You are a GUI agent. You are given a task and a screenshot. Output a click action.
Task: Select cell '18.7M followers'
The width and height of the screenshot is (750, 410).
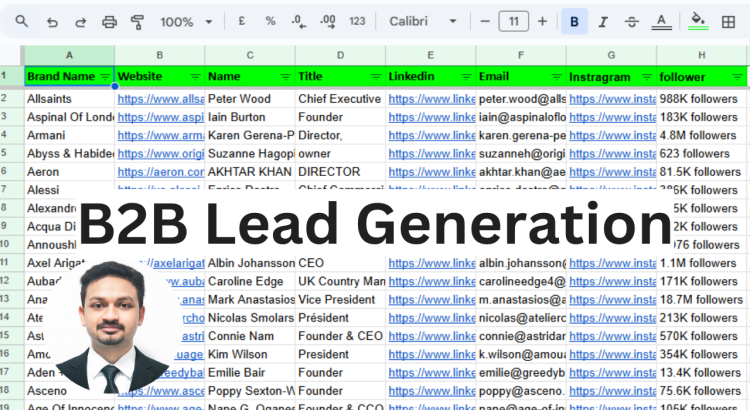pyautogui.click(x=701, y=299)
